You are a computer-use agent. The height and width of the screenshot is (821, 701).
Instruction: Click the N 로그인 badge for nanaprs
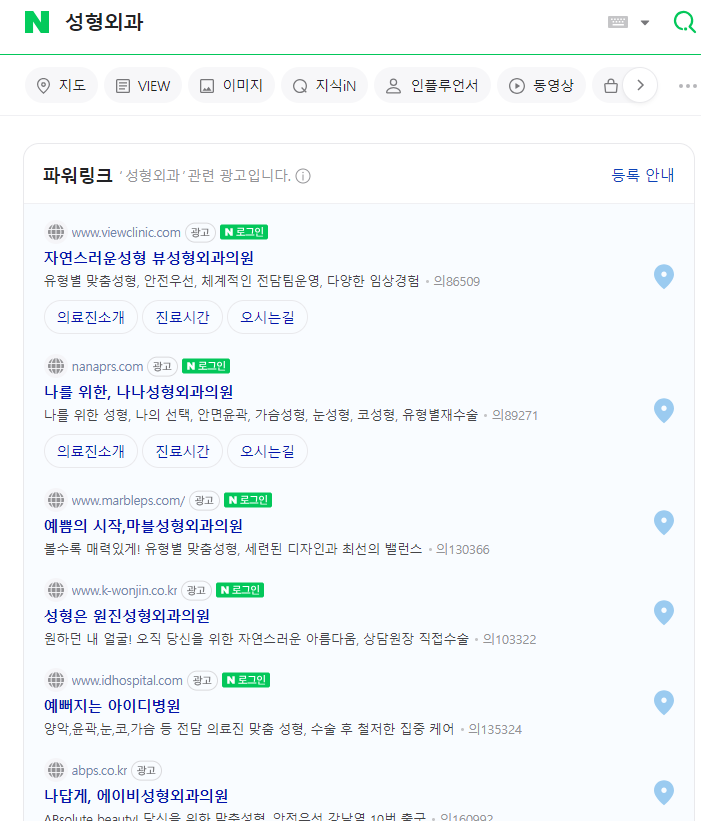point(206,366)
